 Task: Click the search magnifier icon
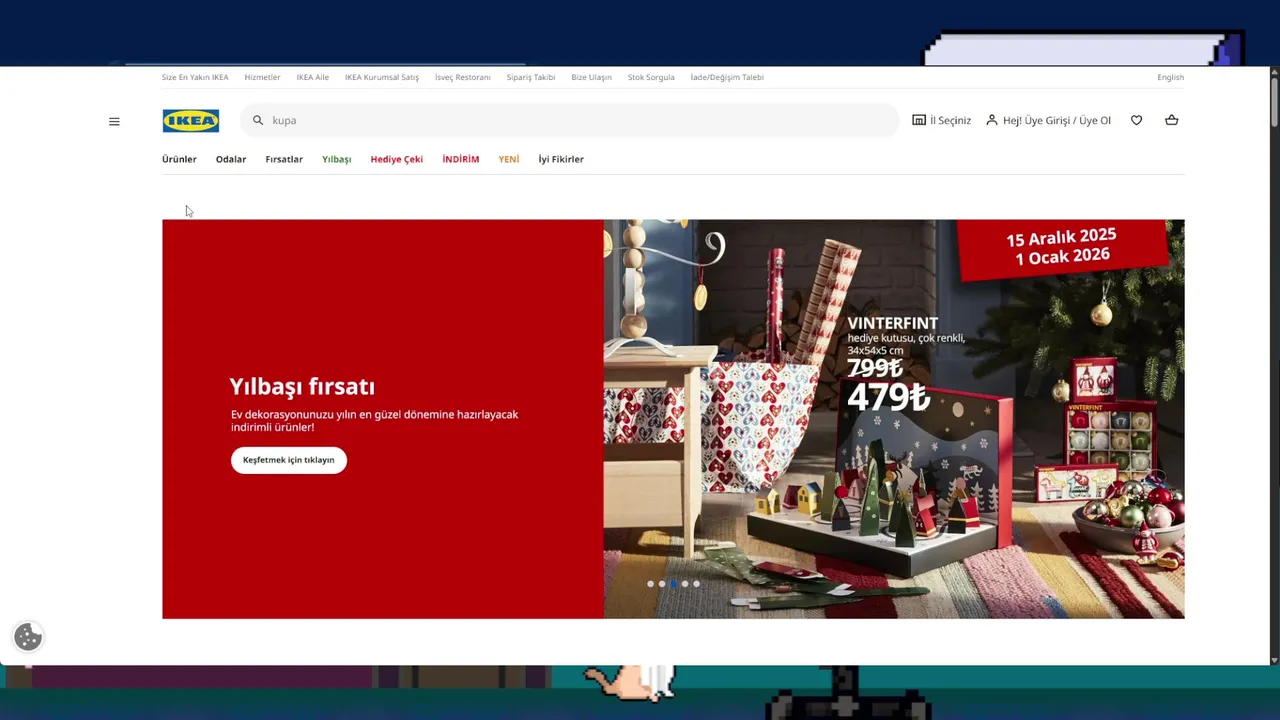click(258, 120)
